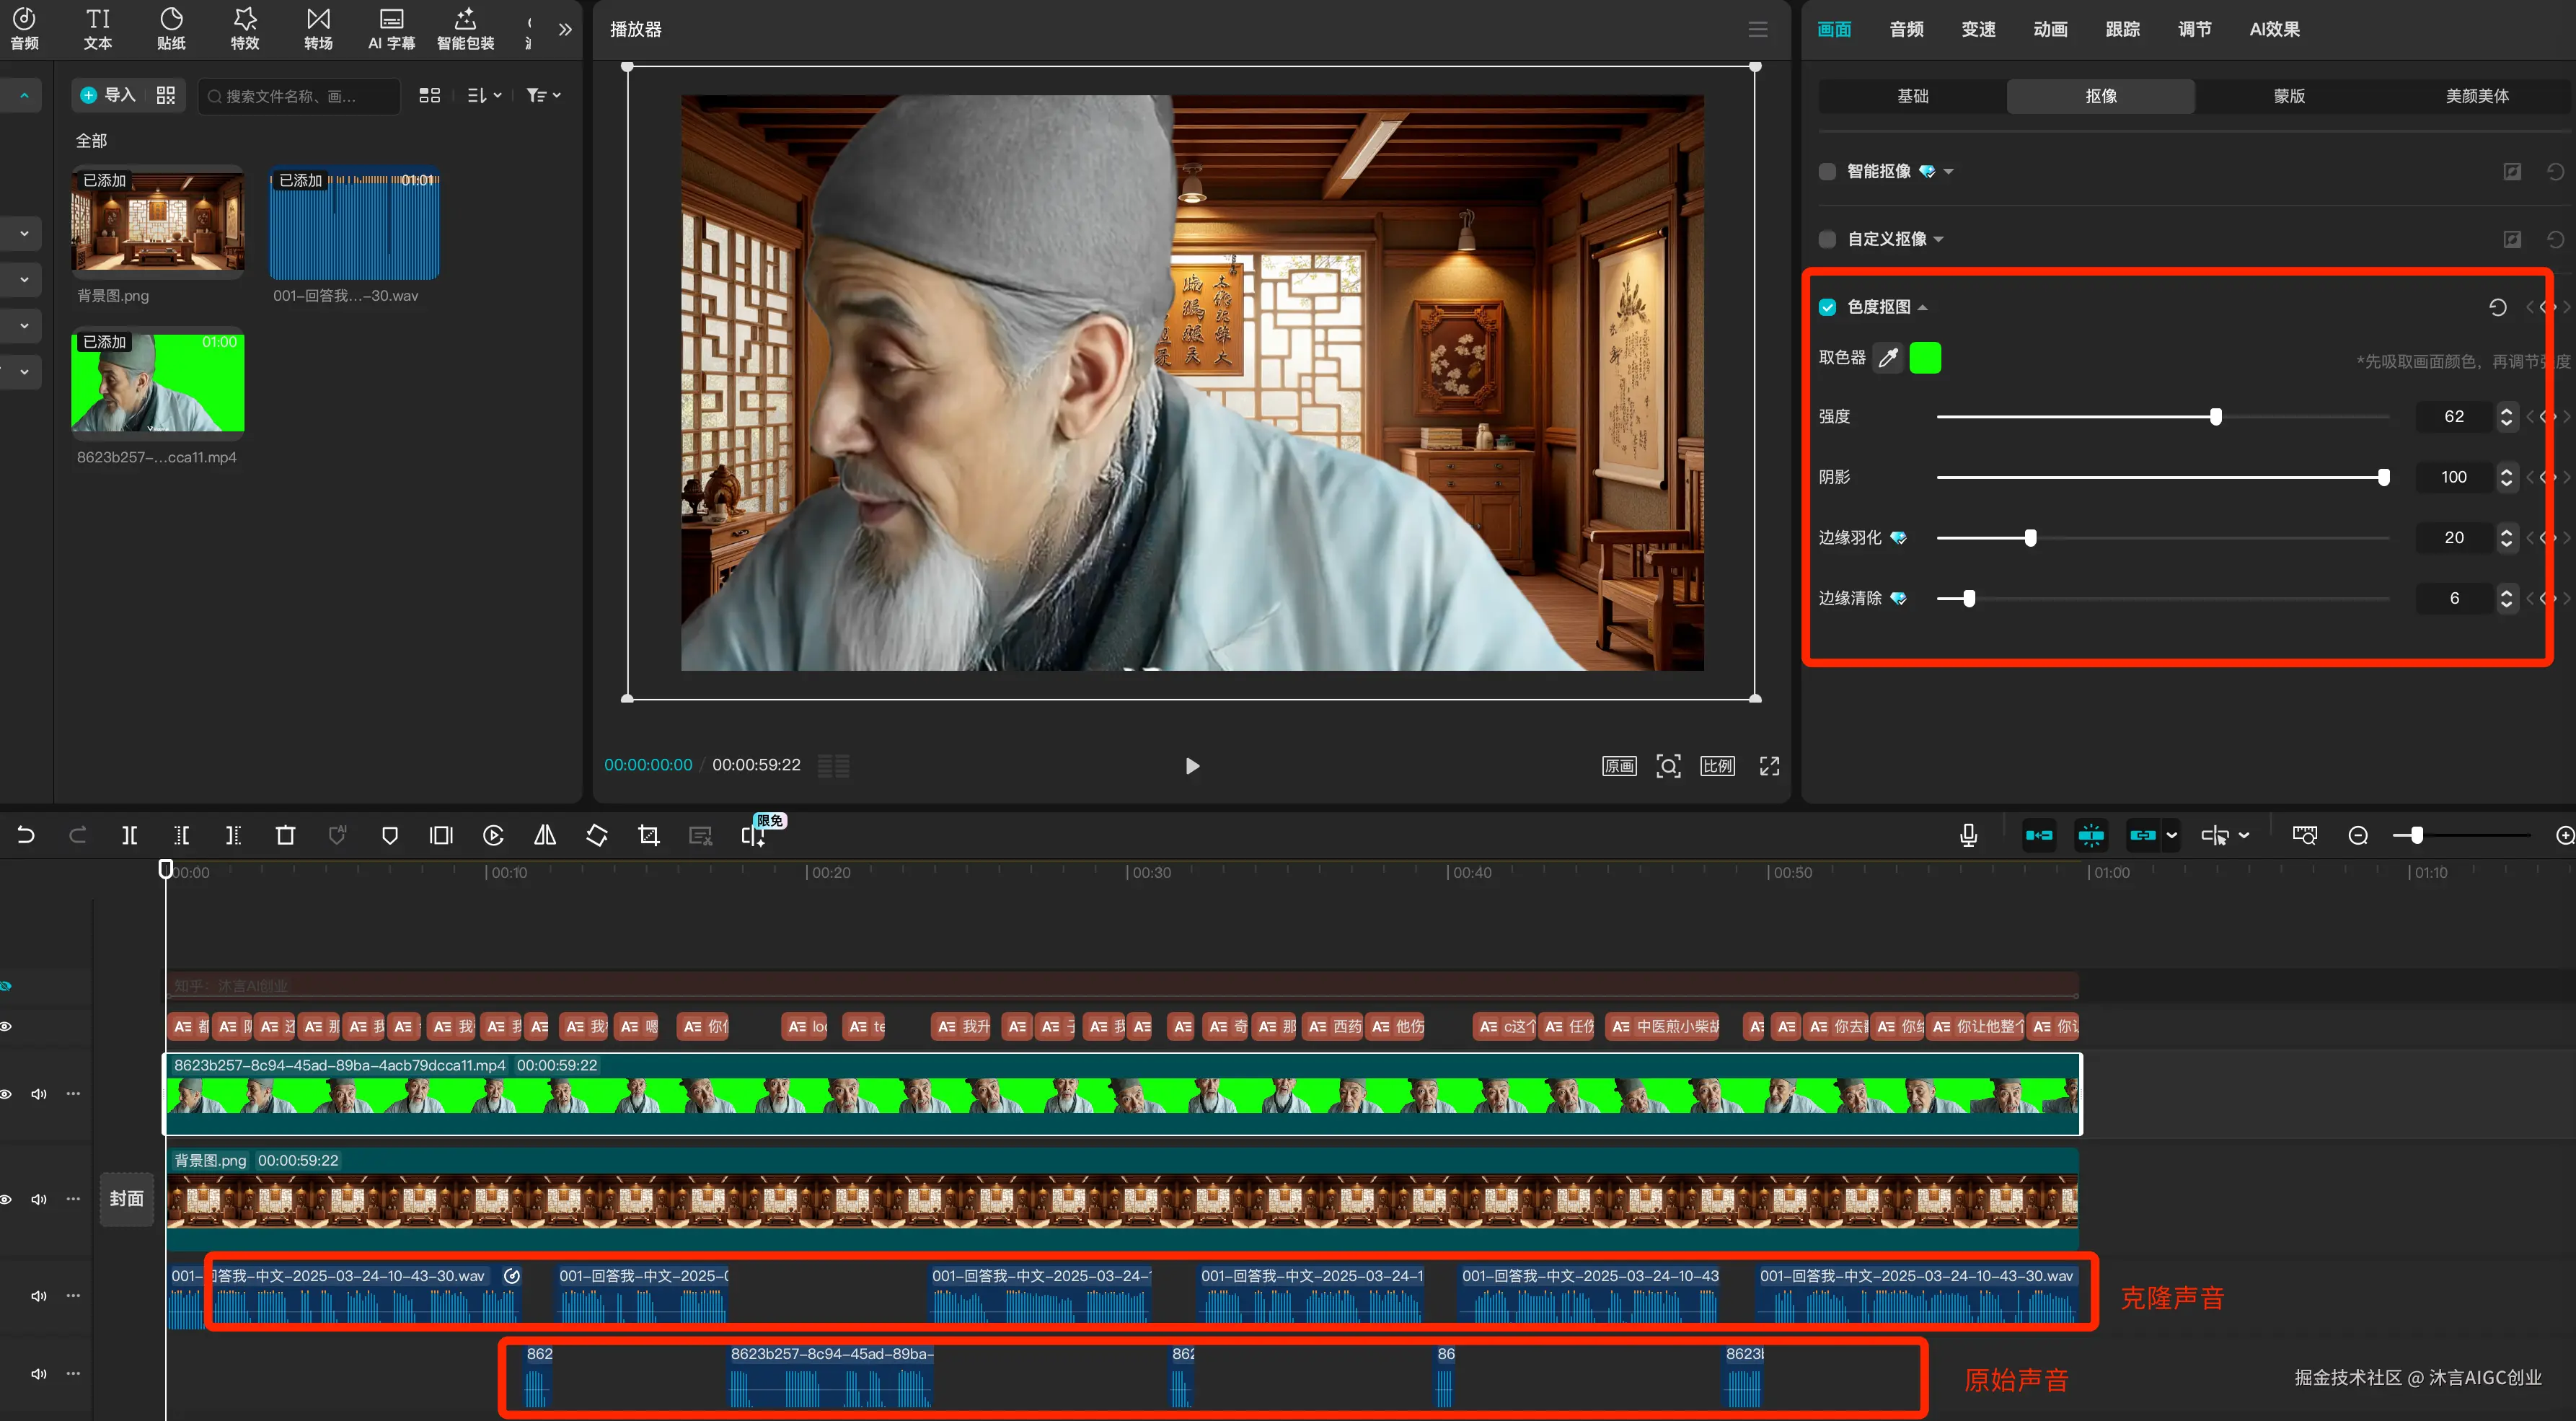The width and height of the screenshot is (2576, 1421).
Task: Pick color with the eyedropper tool
Action: tap(1887, 358)
